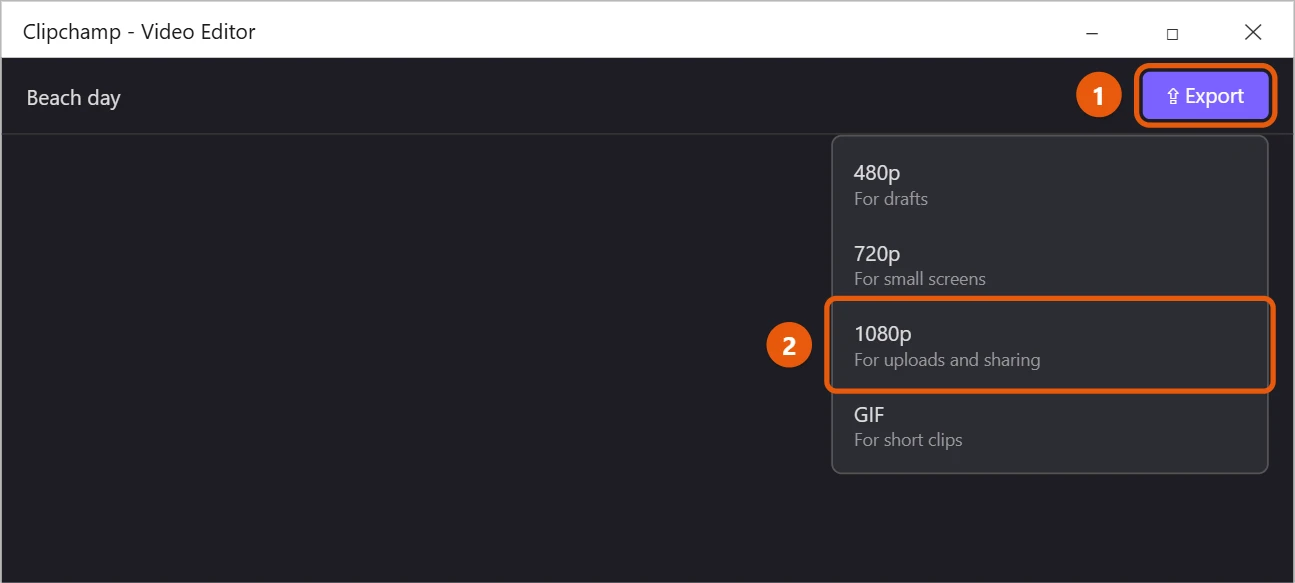This screenshot has height=583, width=1295.
Task: Select 720p for small screens
Action: tap(1050, 265)
